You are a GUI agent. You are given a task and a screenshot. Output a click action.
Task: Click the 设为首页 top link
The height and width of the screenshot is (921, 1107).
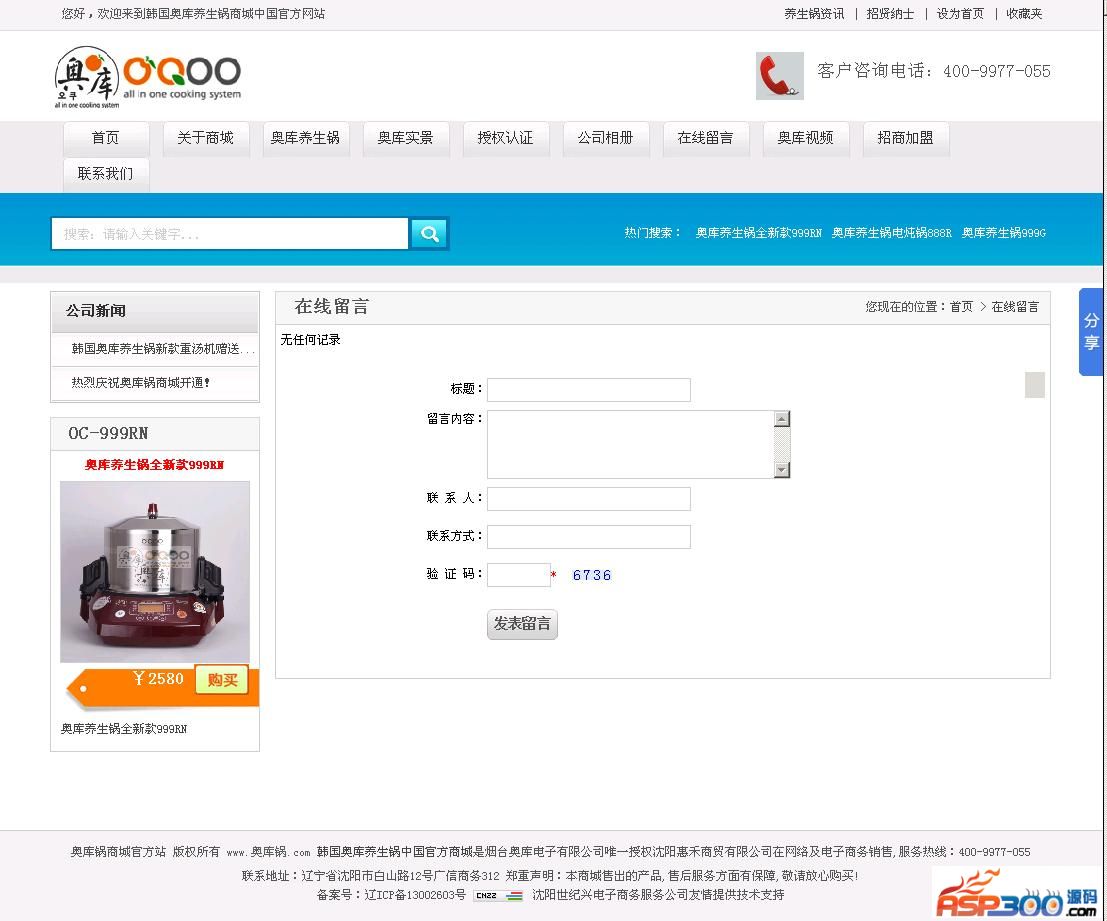[x=960, y=13]
